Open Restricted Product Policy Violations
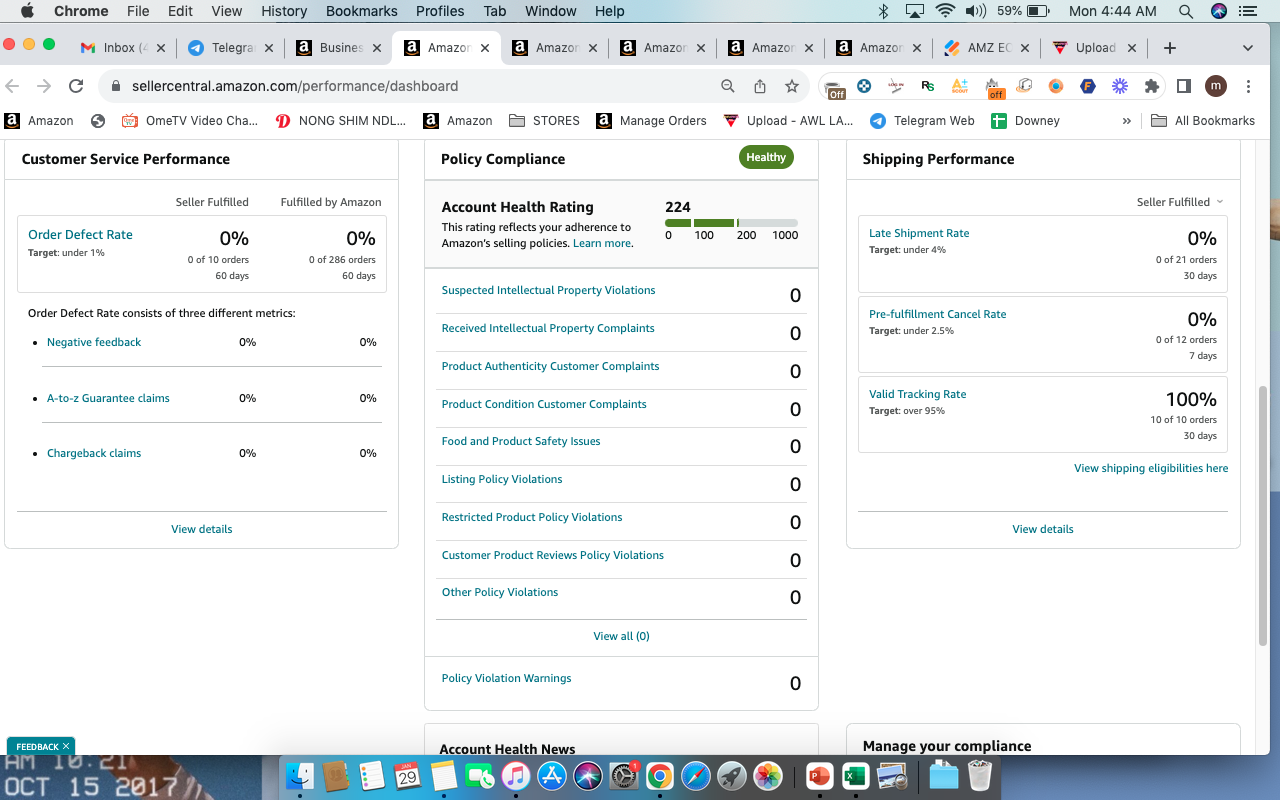The height and width of the screenshot is (800, 1280). pyautogui.click(x=532, y=517)
